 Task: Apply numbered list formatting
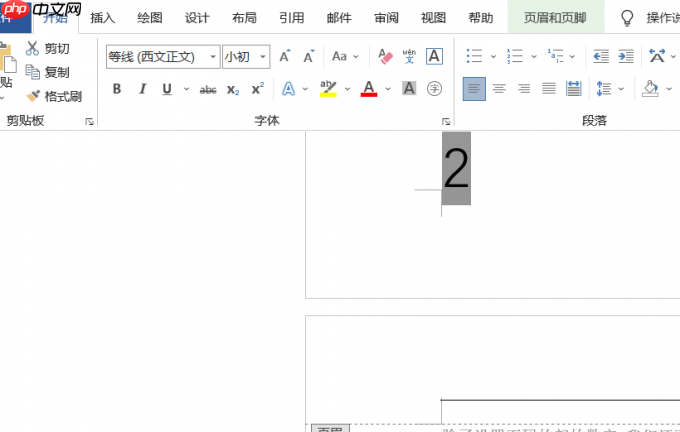point(515,56)
